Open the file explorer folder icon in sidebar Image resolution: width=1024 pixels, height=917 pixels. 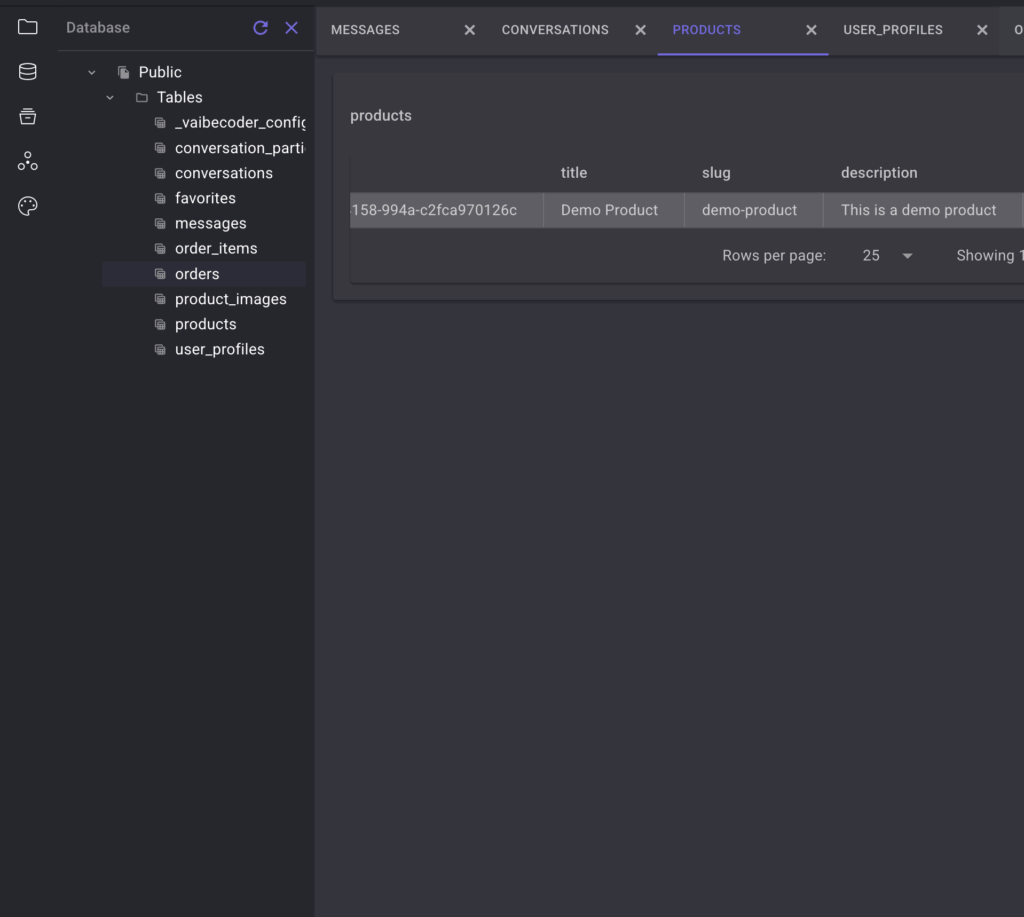(28, 27)
